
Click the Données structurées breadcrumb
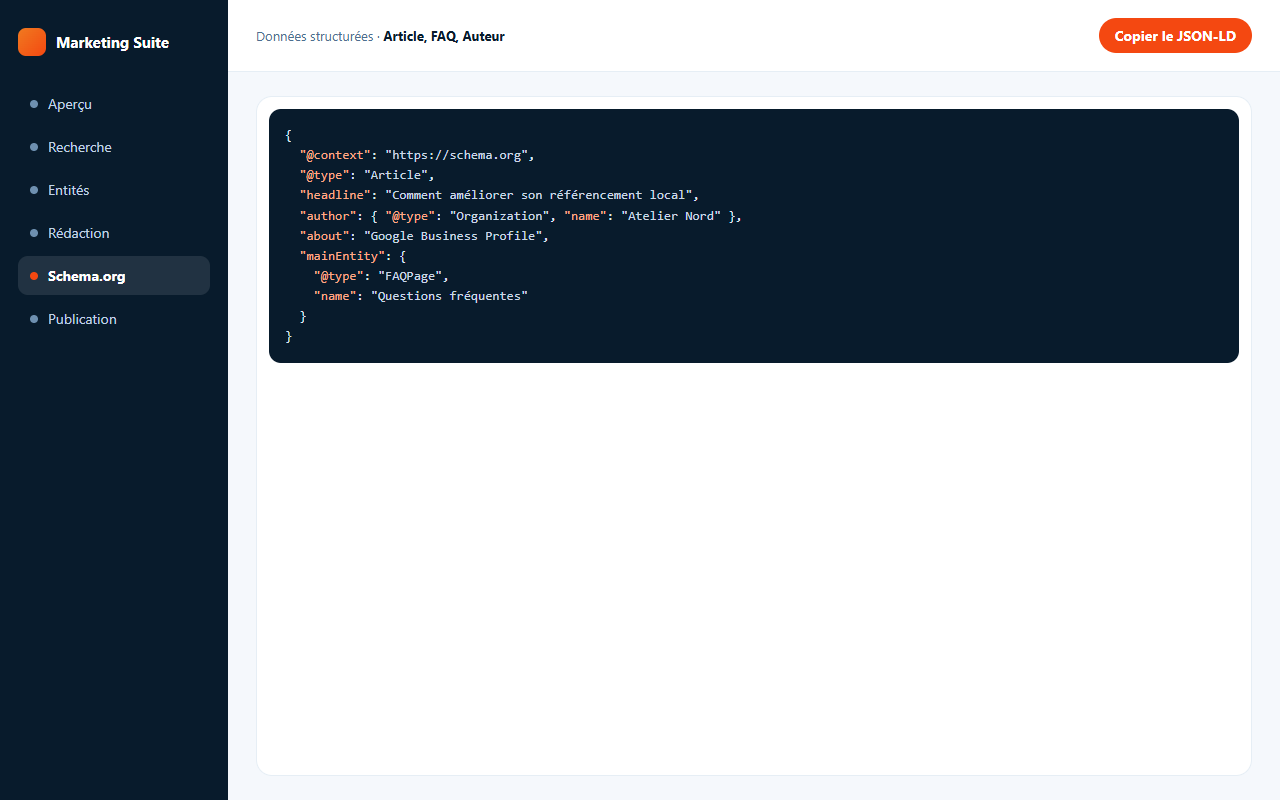pos(315,36)
